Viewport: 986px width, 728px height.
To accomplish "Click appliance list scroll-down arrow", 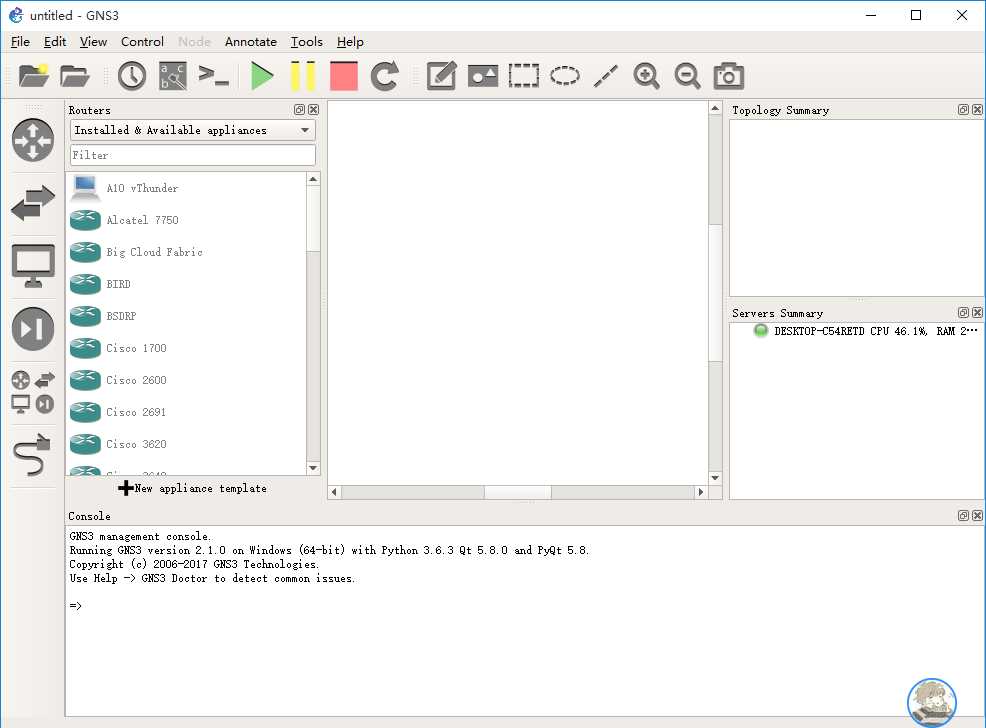I will 313,468.
